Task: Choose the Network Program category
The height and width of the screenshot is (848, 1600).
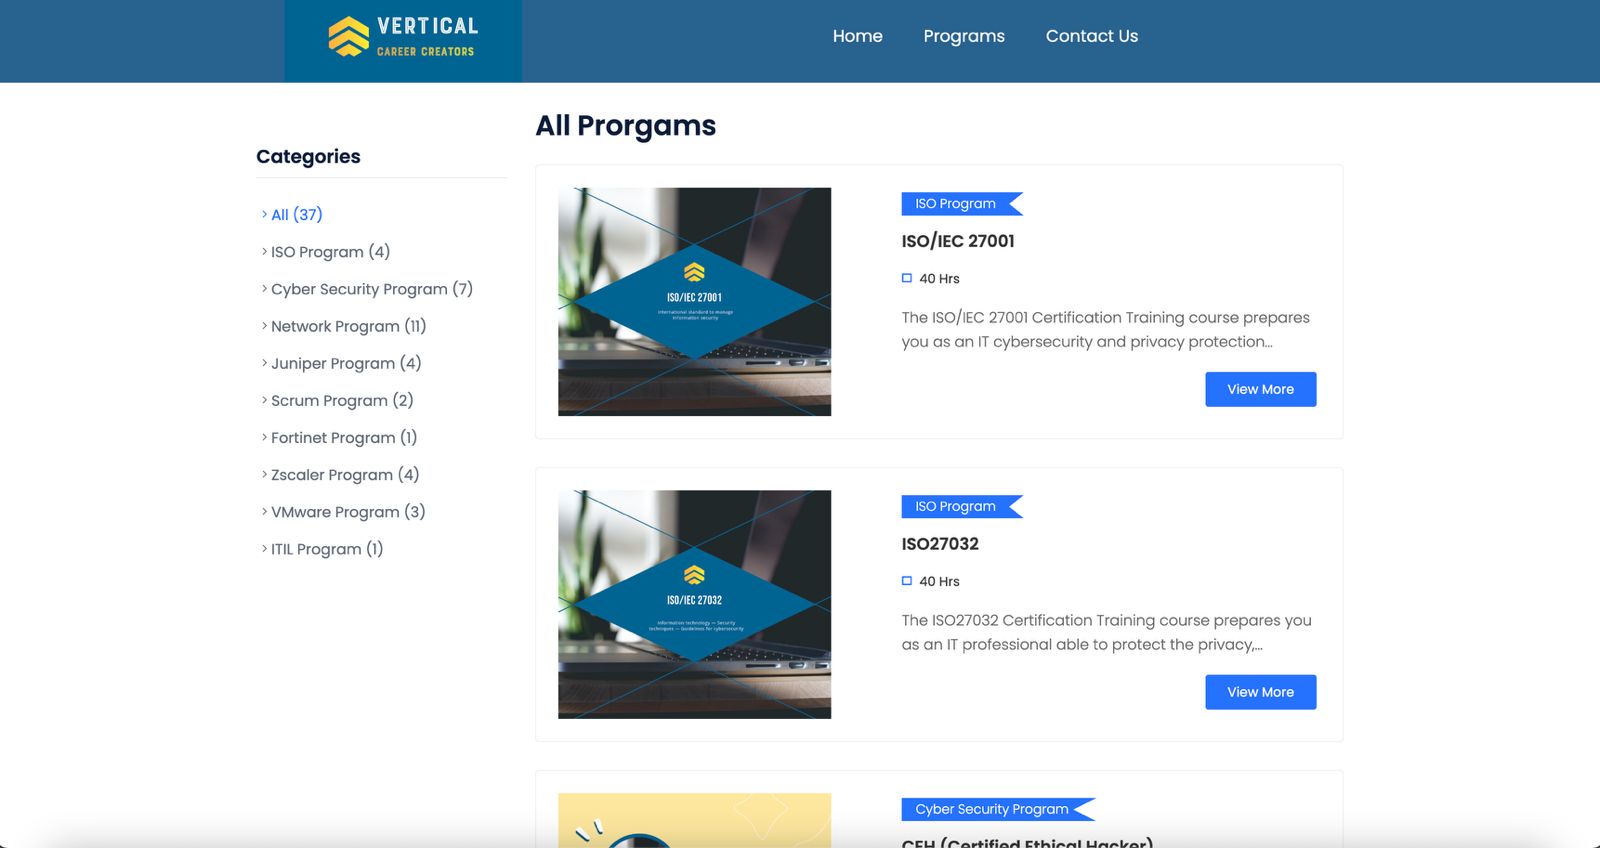Action: [348, 326]
